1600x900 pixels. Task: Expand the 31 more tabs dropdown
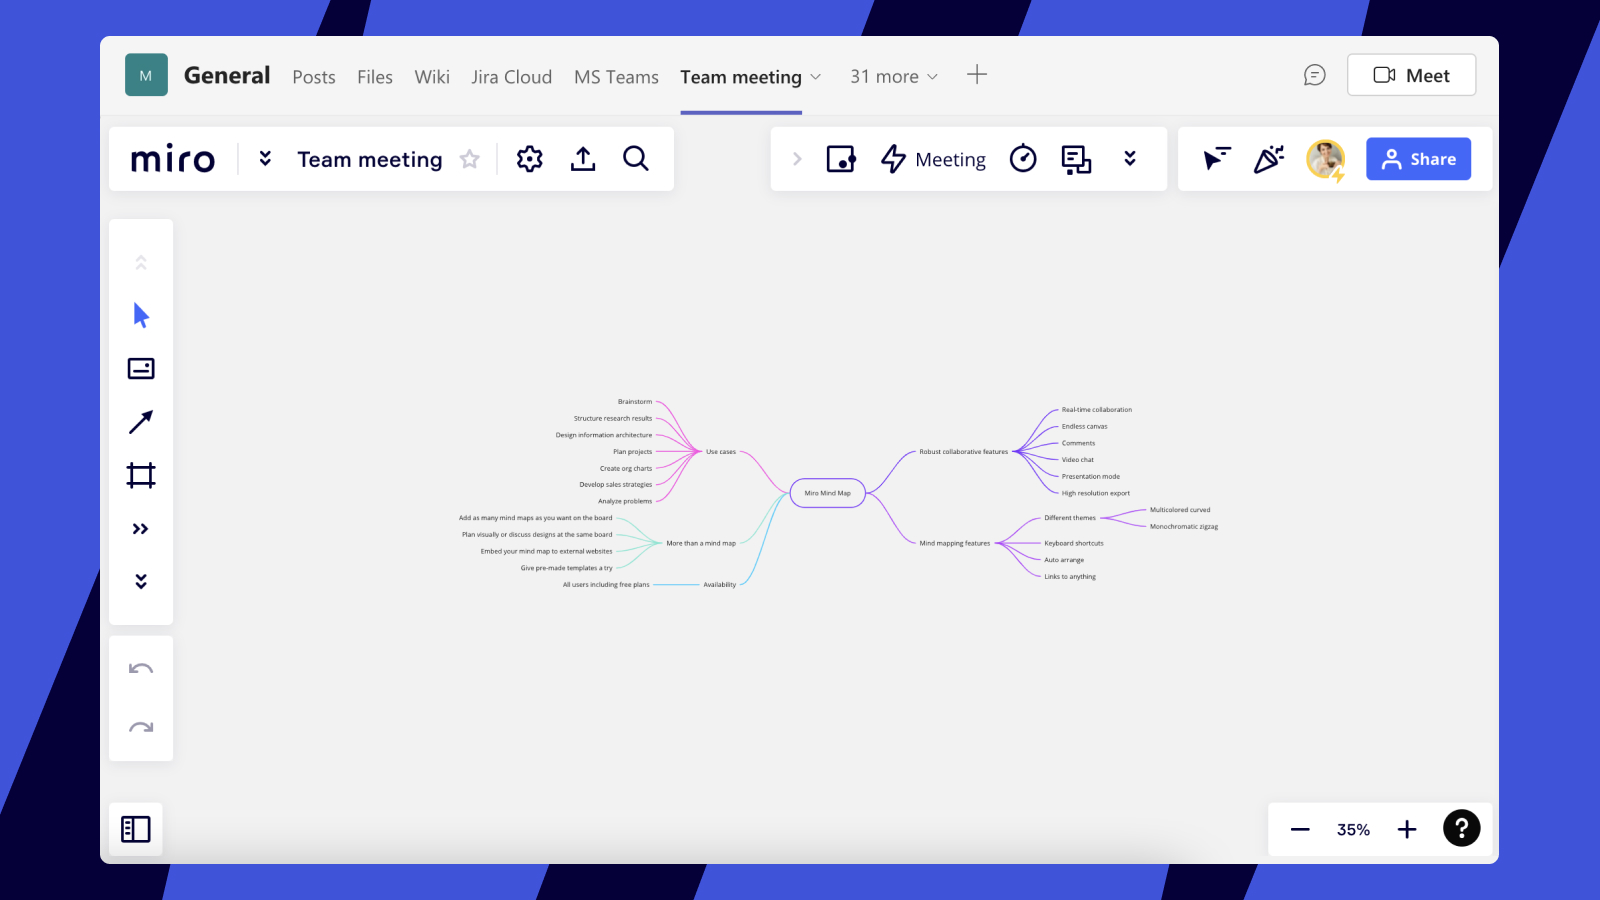(894, 77)
